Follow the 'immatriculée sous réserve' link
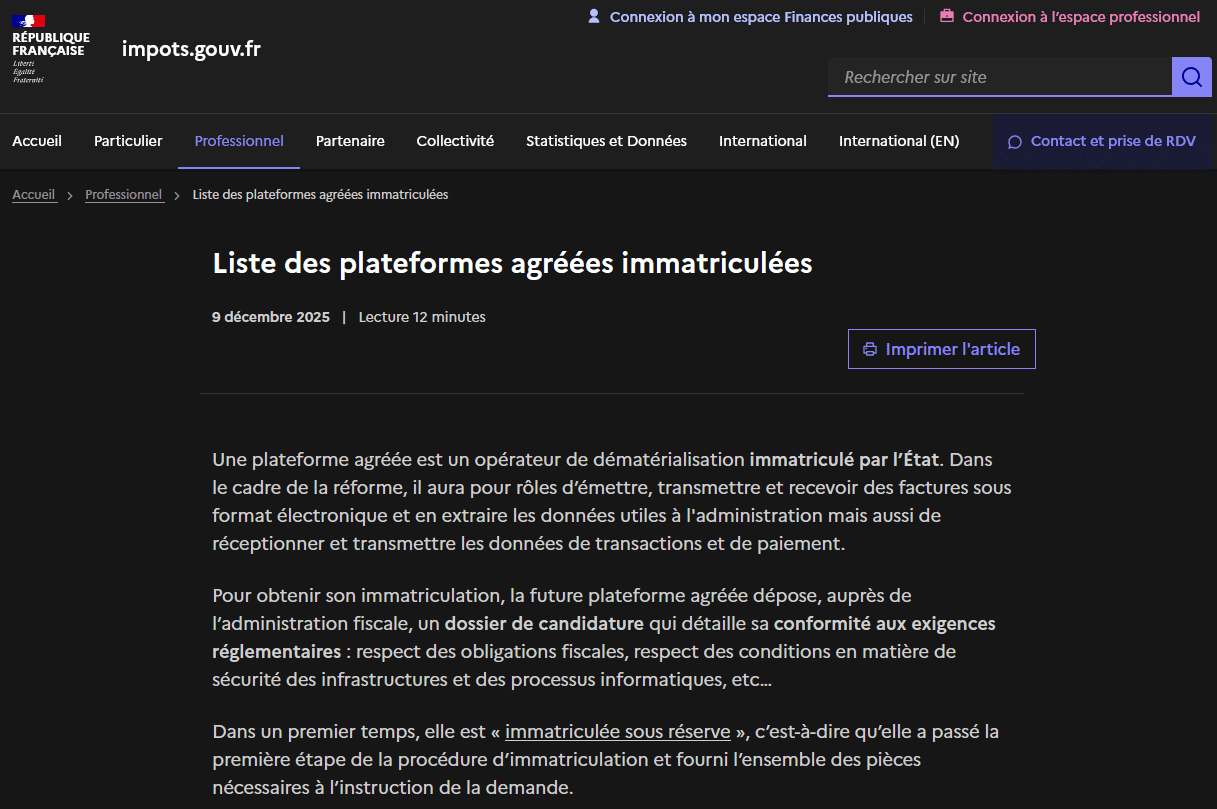This screenshot has width=1217, height=809. [618, 731]
